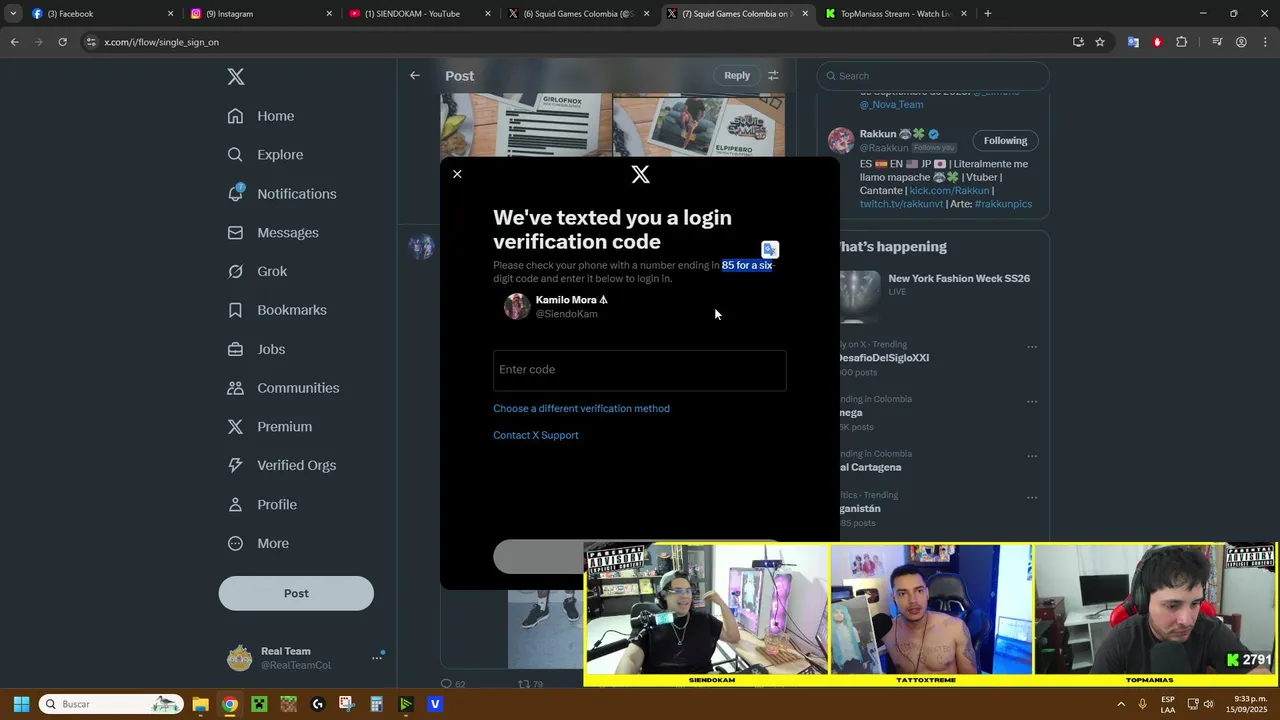Open the More menu in sidebar
Viewport: 1280px width, 720px height.
point(258,544)
